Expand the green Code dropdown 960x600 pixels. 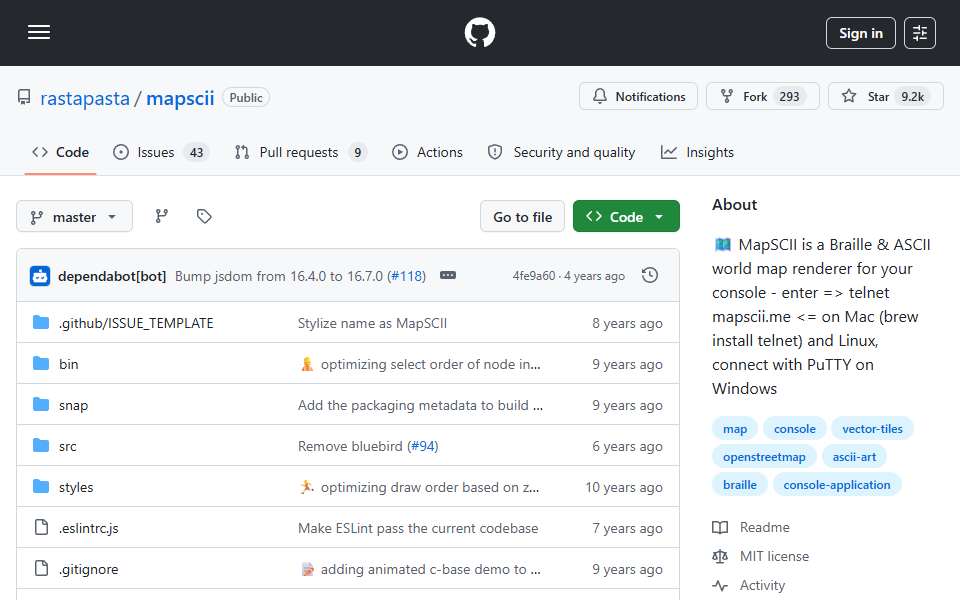click(626, 217)
